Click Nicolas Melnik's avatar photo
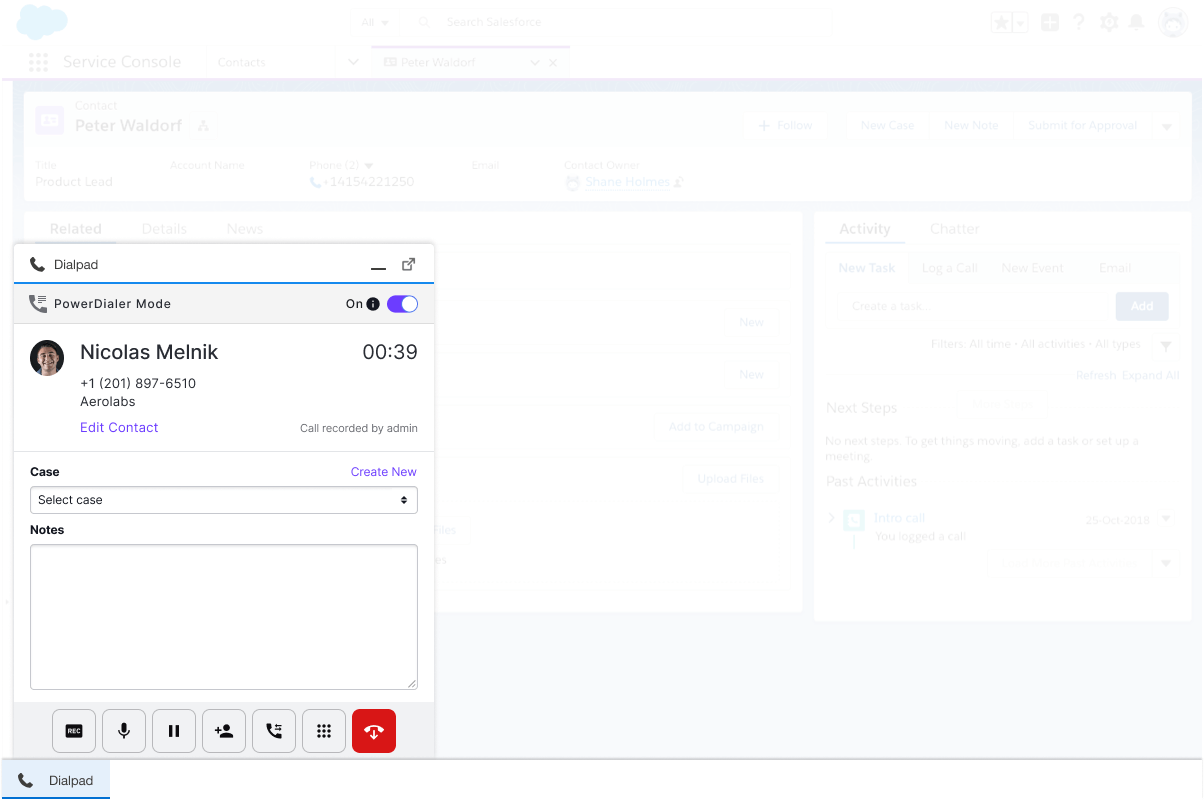The height and width of the screenshot is (800, 1204). (x=47, y=358)
